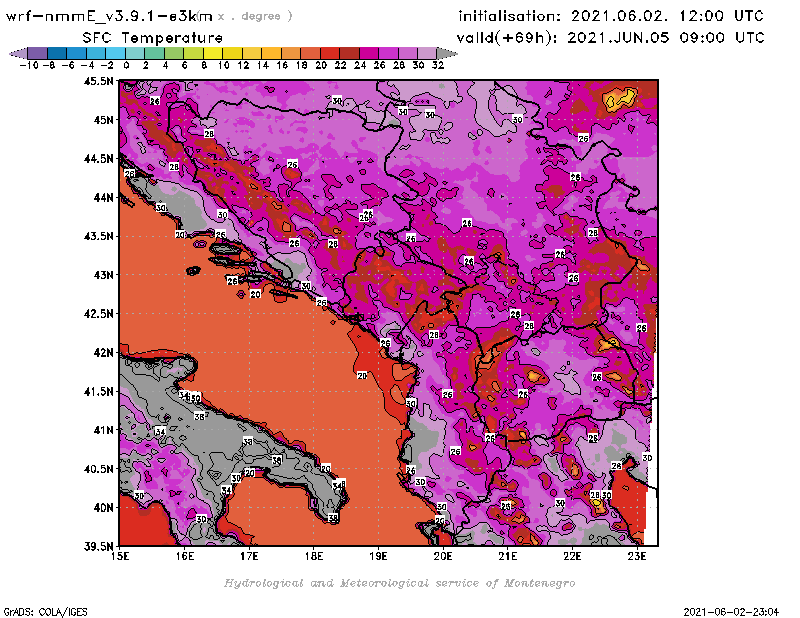This screenshot has height=618, width=800.
Task: Click the pale purple below -10 legend arrow
Action: point(18,53)
